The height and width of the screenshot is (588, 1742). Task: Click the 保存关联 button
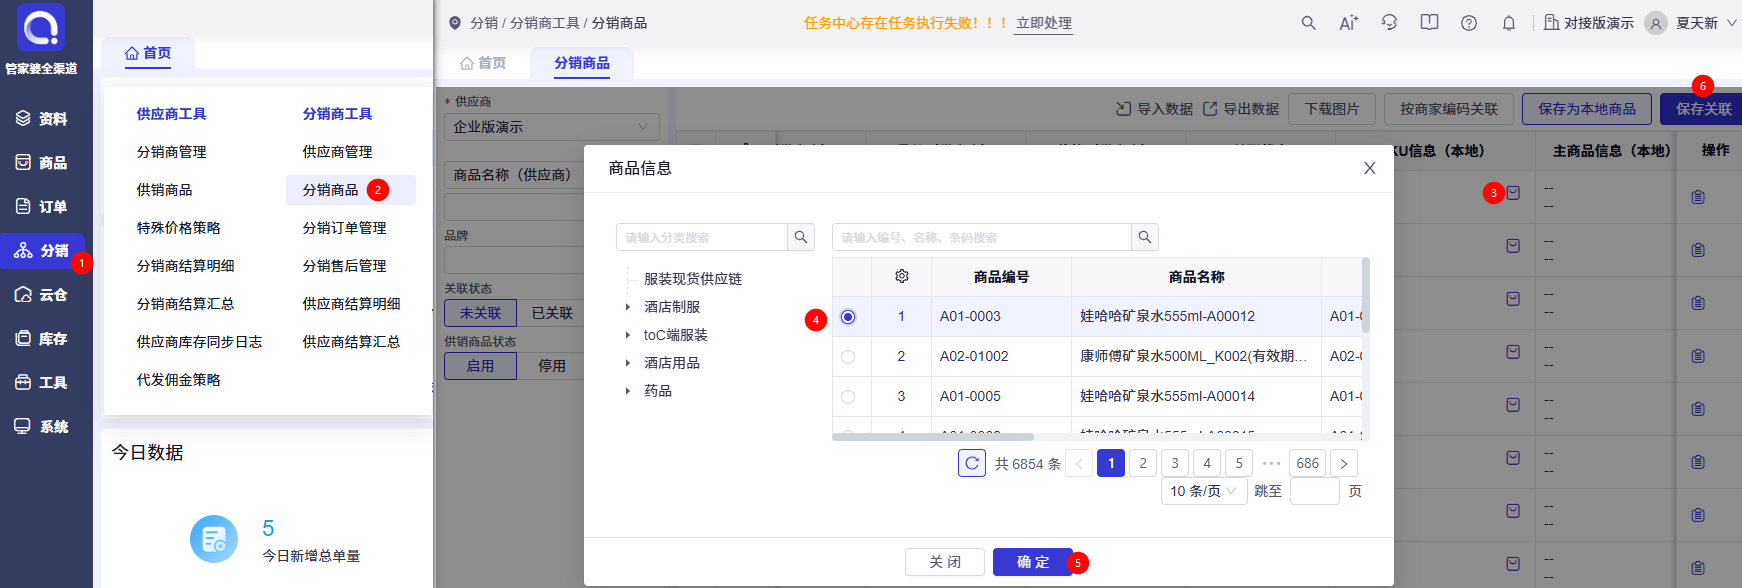(1702, 109)
